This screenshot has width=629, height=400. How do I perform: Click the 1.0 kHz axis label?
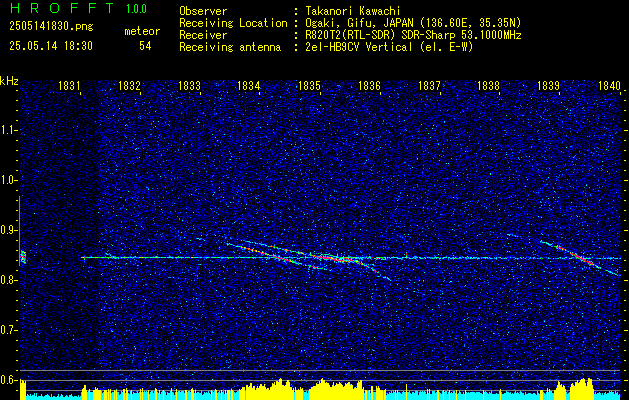tap(8, 181)
